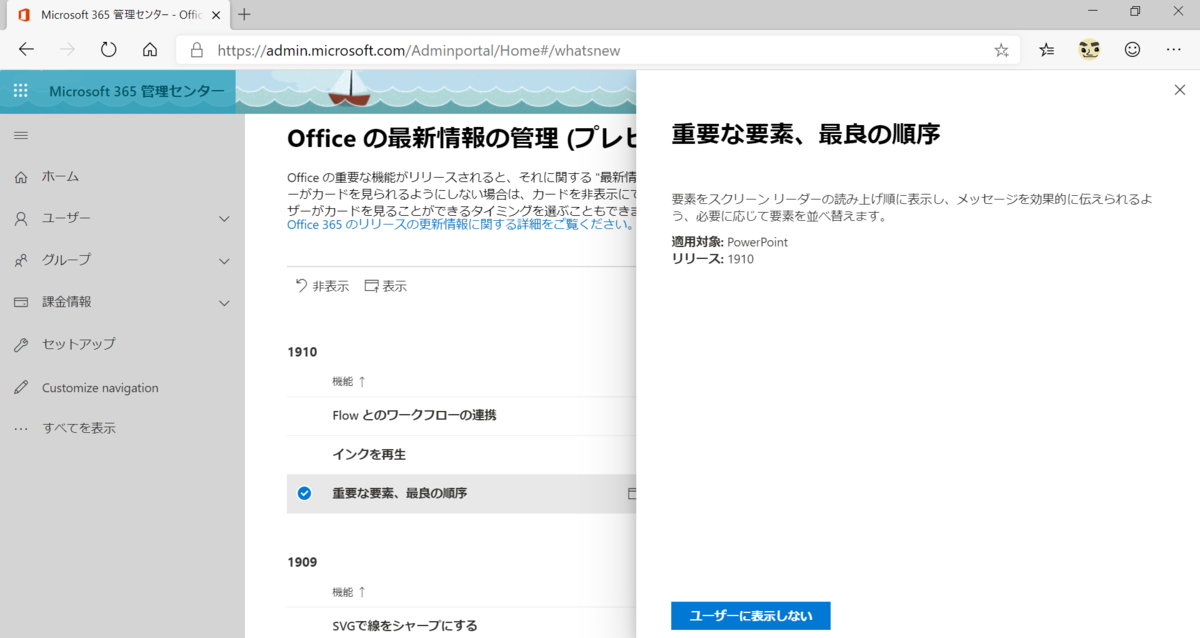
Task: Click the ユーザーに表示しない button
Action: tap(750, 616)
